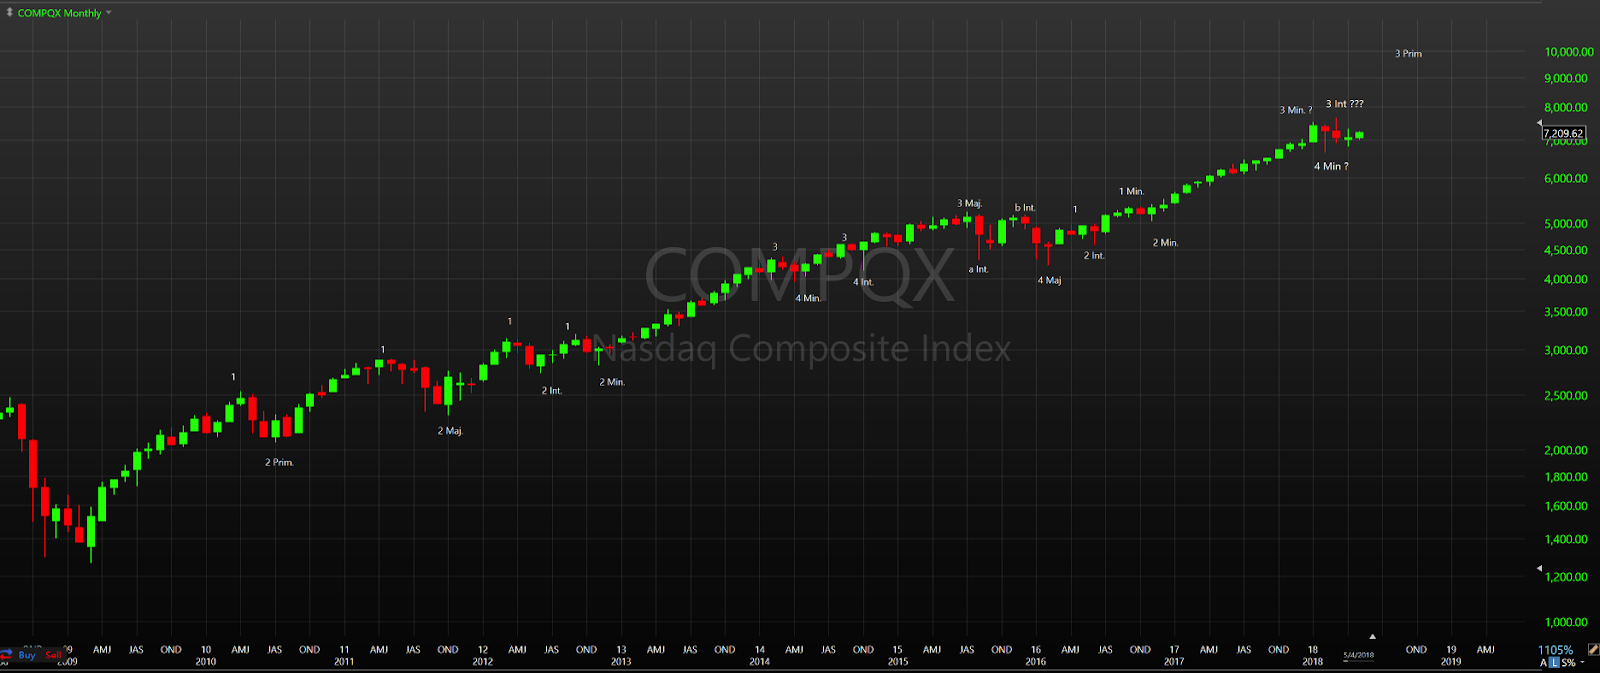Viewport: 1600px width, 673px height.
Task: Click the 2,000.00 price axis label
Action: [x=1566, y=450]
